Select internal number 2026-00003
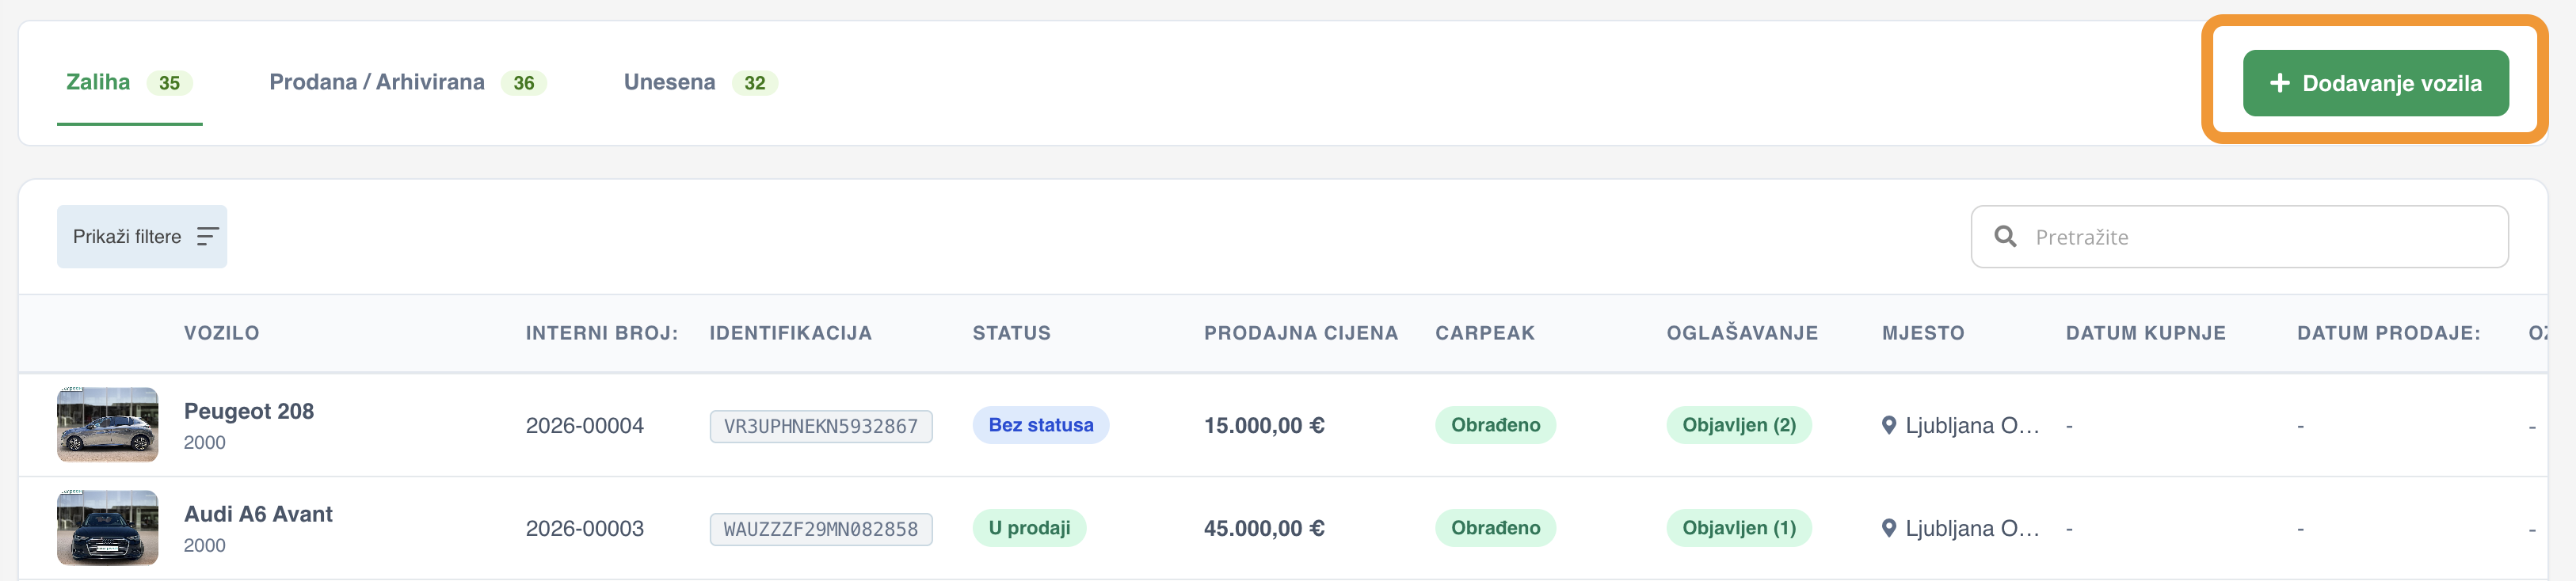The height and width of the screenshot is (581, 2576). [x=585, y=529]
